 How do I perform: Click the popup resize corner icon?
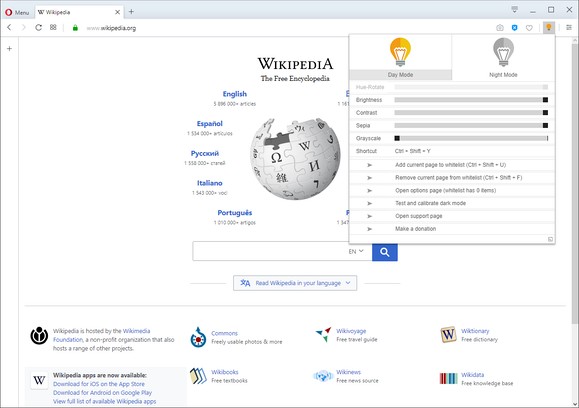click(550, 239)
